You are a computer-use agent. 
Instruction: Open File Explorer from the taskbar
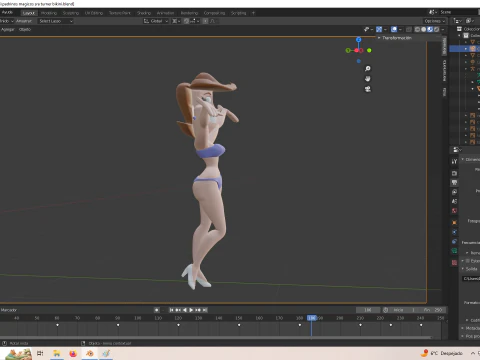click(x=57, y=353)
